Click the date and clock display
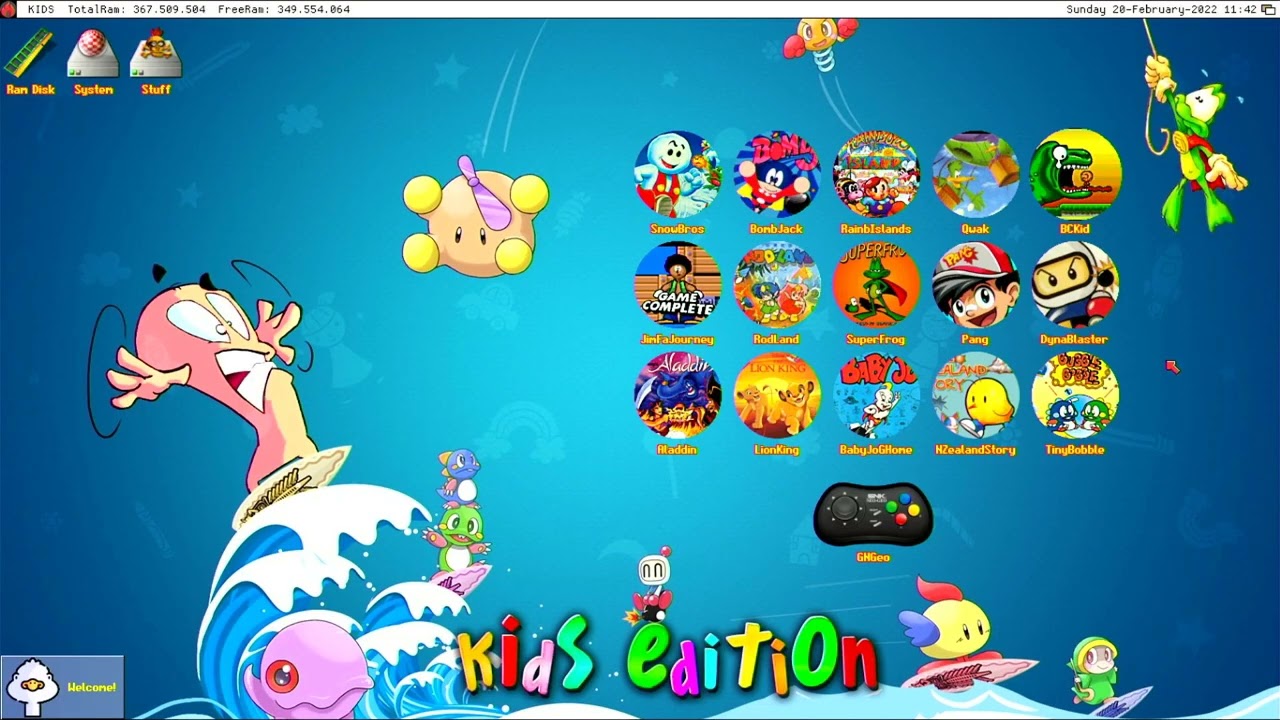This screenshot has height=720, width=1280. coord(1161,9)
